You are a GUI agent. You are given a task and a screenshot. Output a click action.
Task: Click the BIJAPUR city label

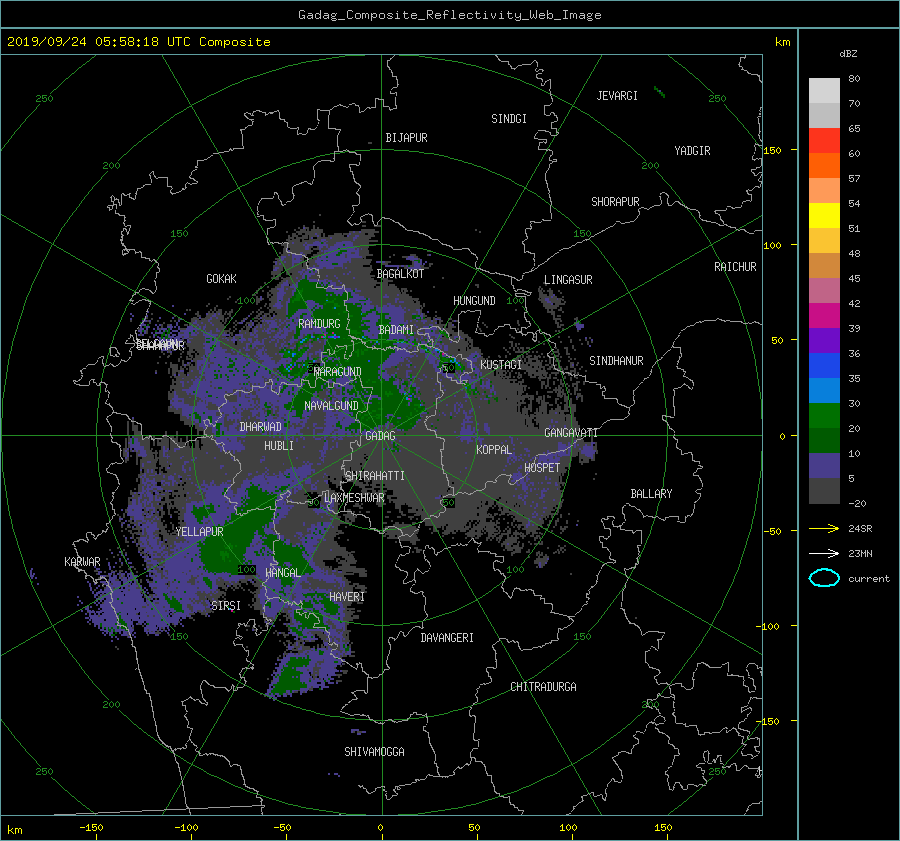tap(406, 138)
